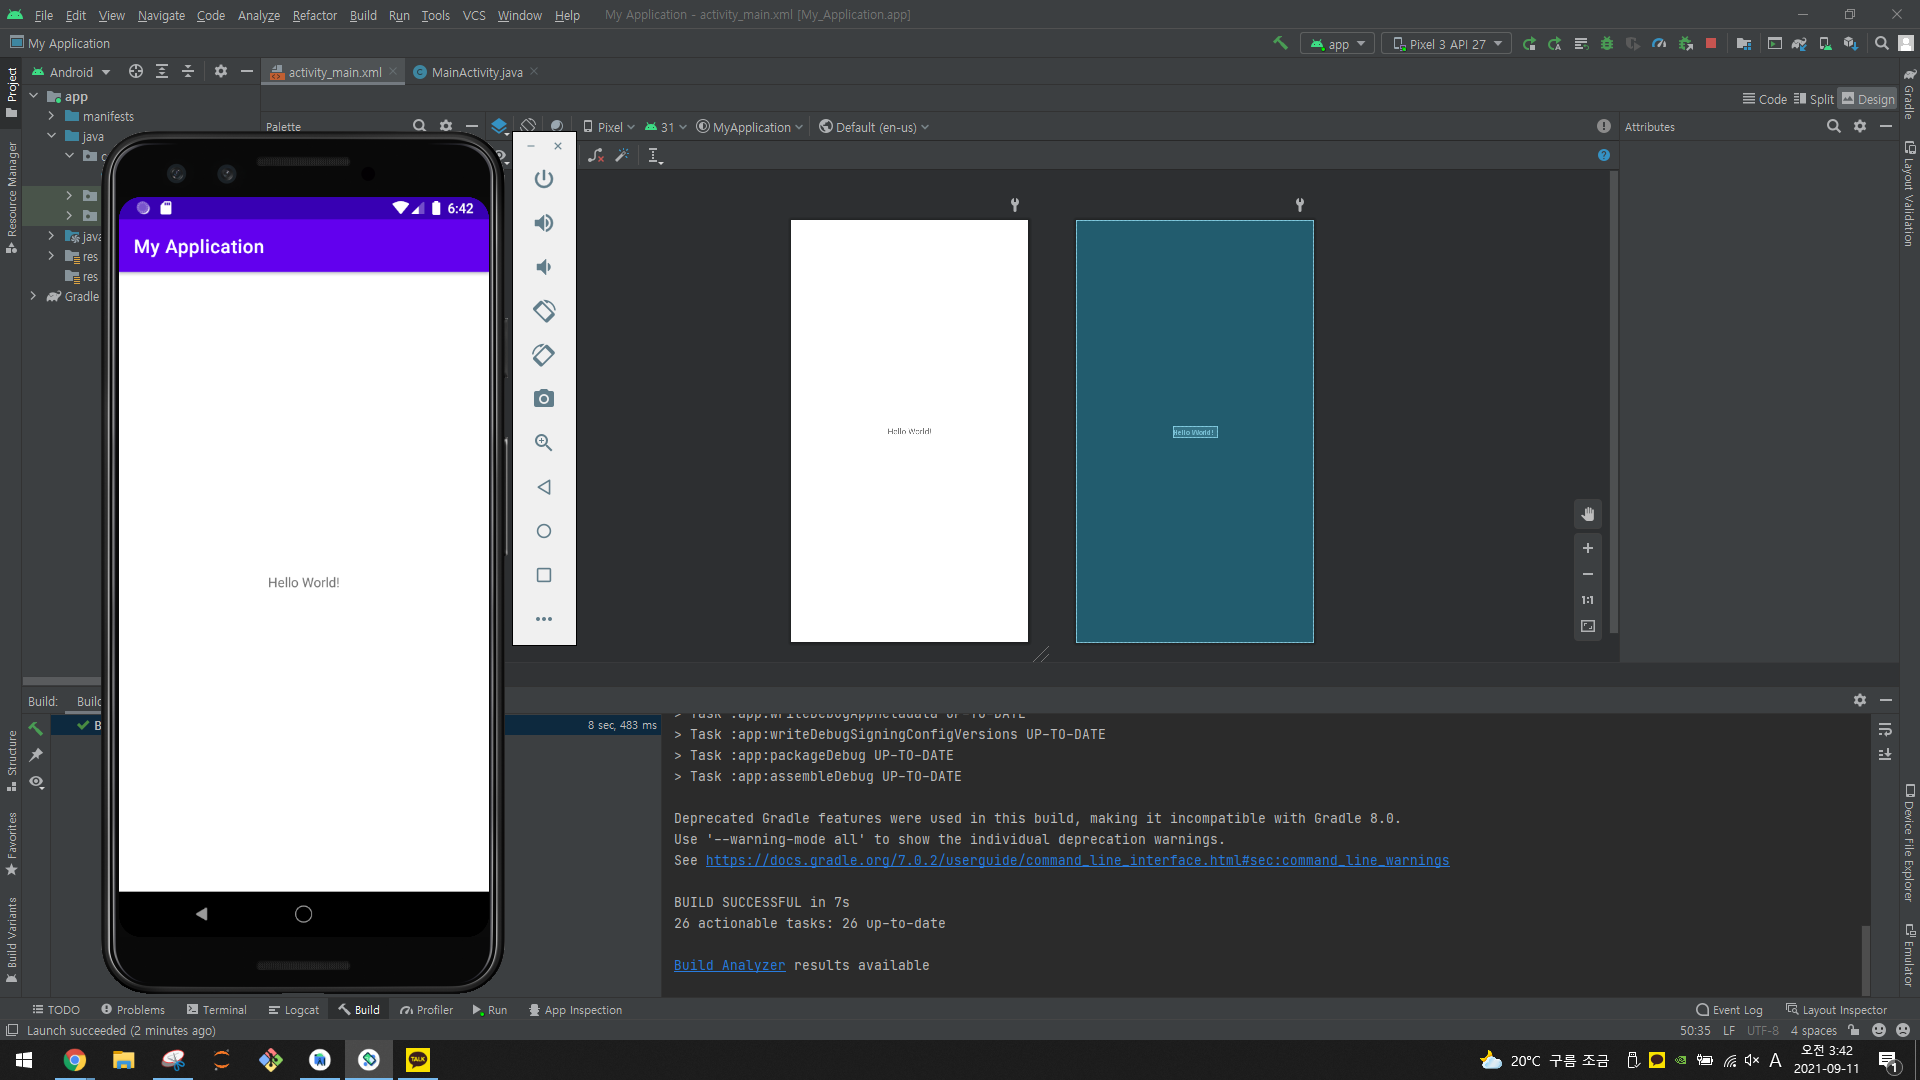Screen dimensions: 1920x1080
Task: Take emulator screenshot with camera icon
Action: [543, 399]
